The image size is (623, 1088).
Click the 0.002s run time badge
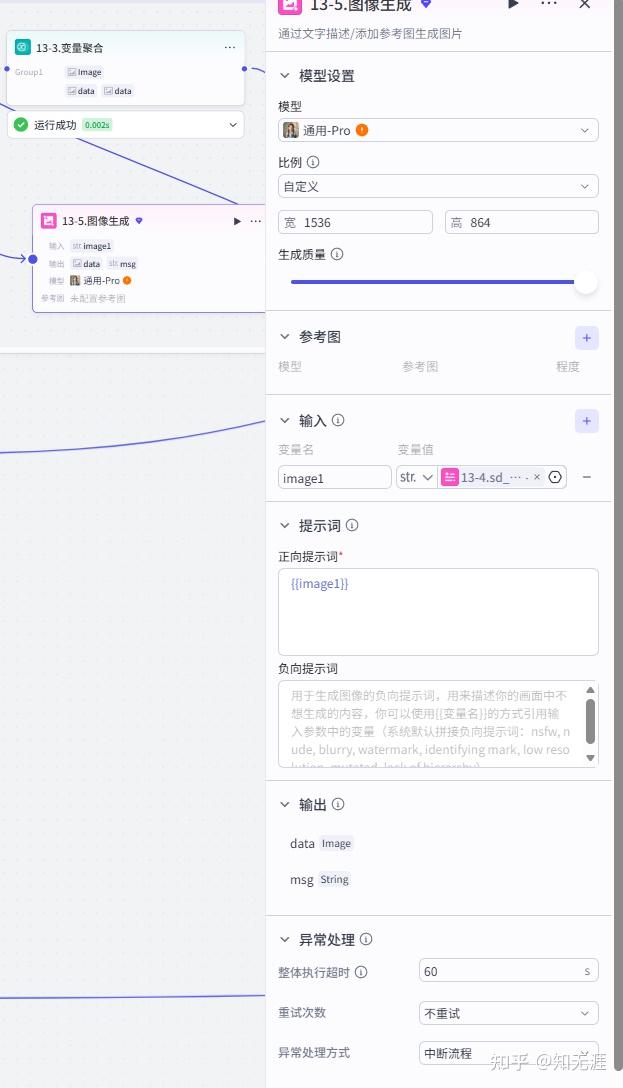[97, 125]
